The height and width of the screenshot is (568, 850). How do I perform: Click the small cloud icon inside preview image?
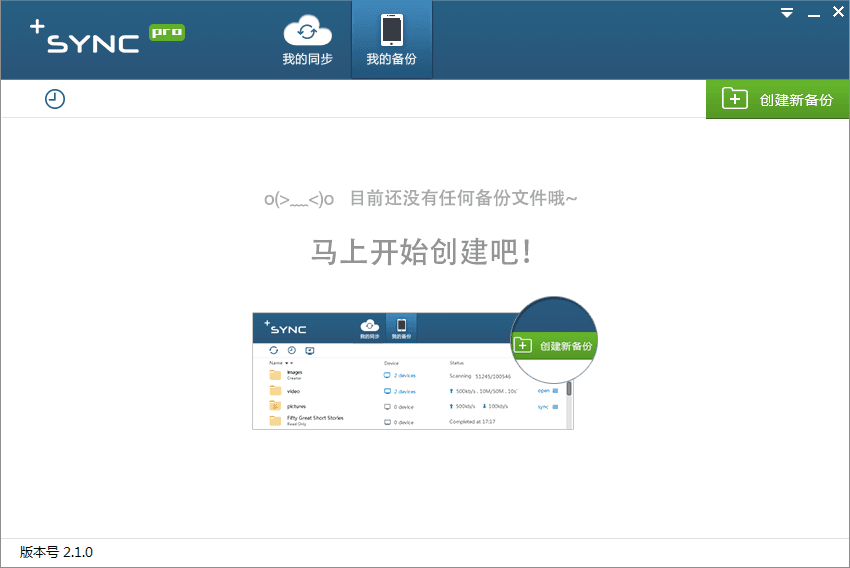pyautogui.click(x=369, y=325)
